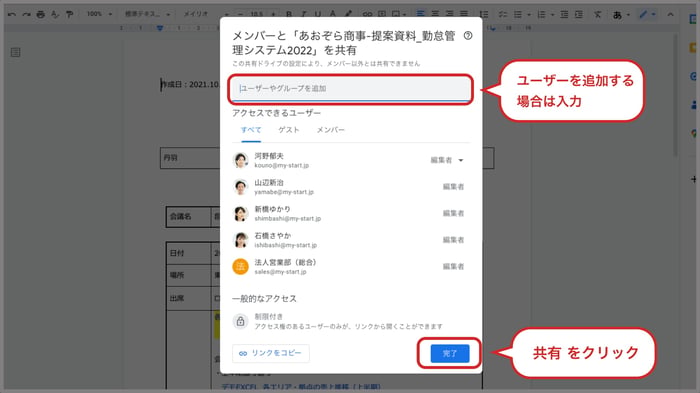The width and height of the screenshot is (700, 393).
Task: Click the Decrease indent icon
Action: click(564, 14)
